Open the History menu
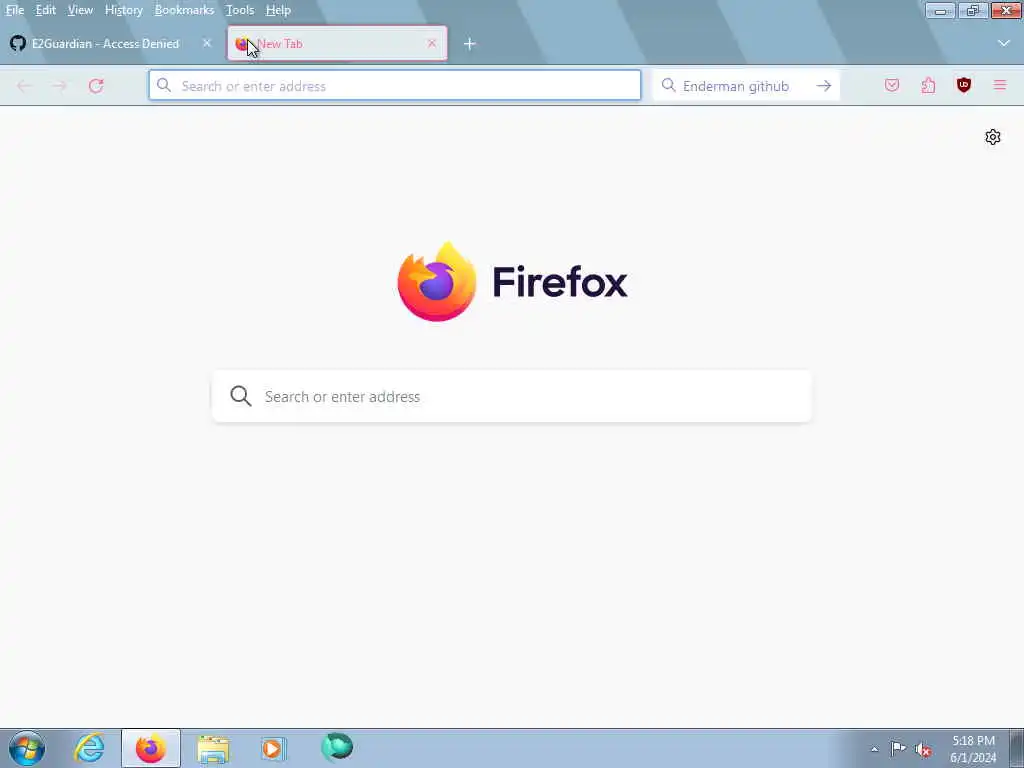This screenshot has height=768, width=1024. (123, 10)
